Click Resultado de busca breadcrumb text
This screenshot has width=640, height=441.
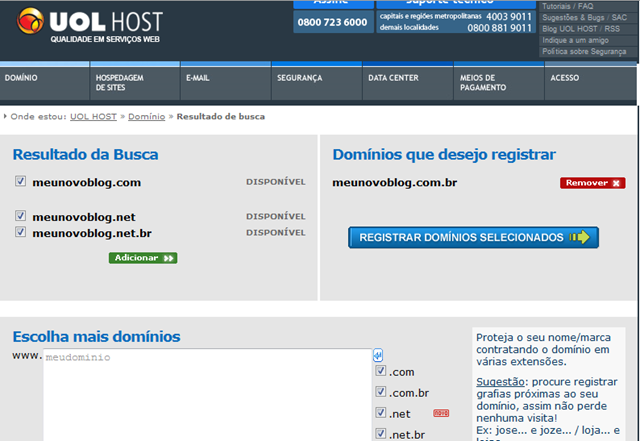(221, 117)
